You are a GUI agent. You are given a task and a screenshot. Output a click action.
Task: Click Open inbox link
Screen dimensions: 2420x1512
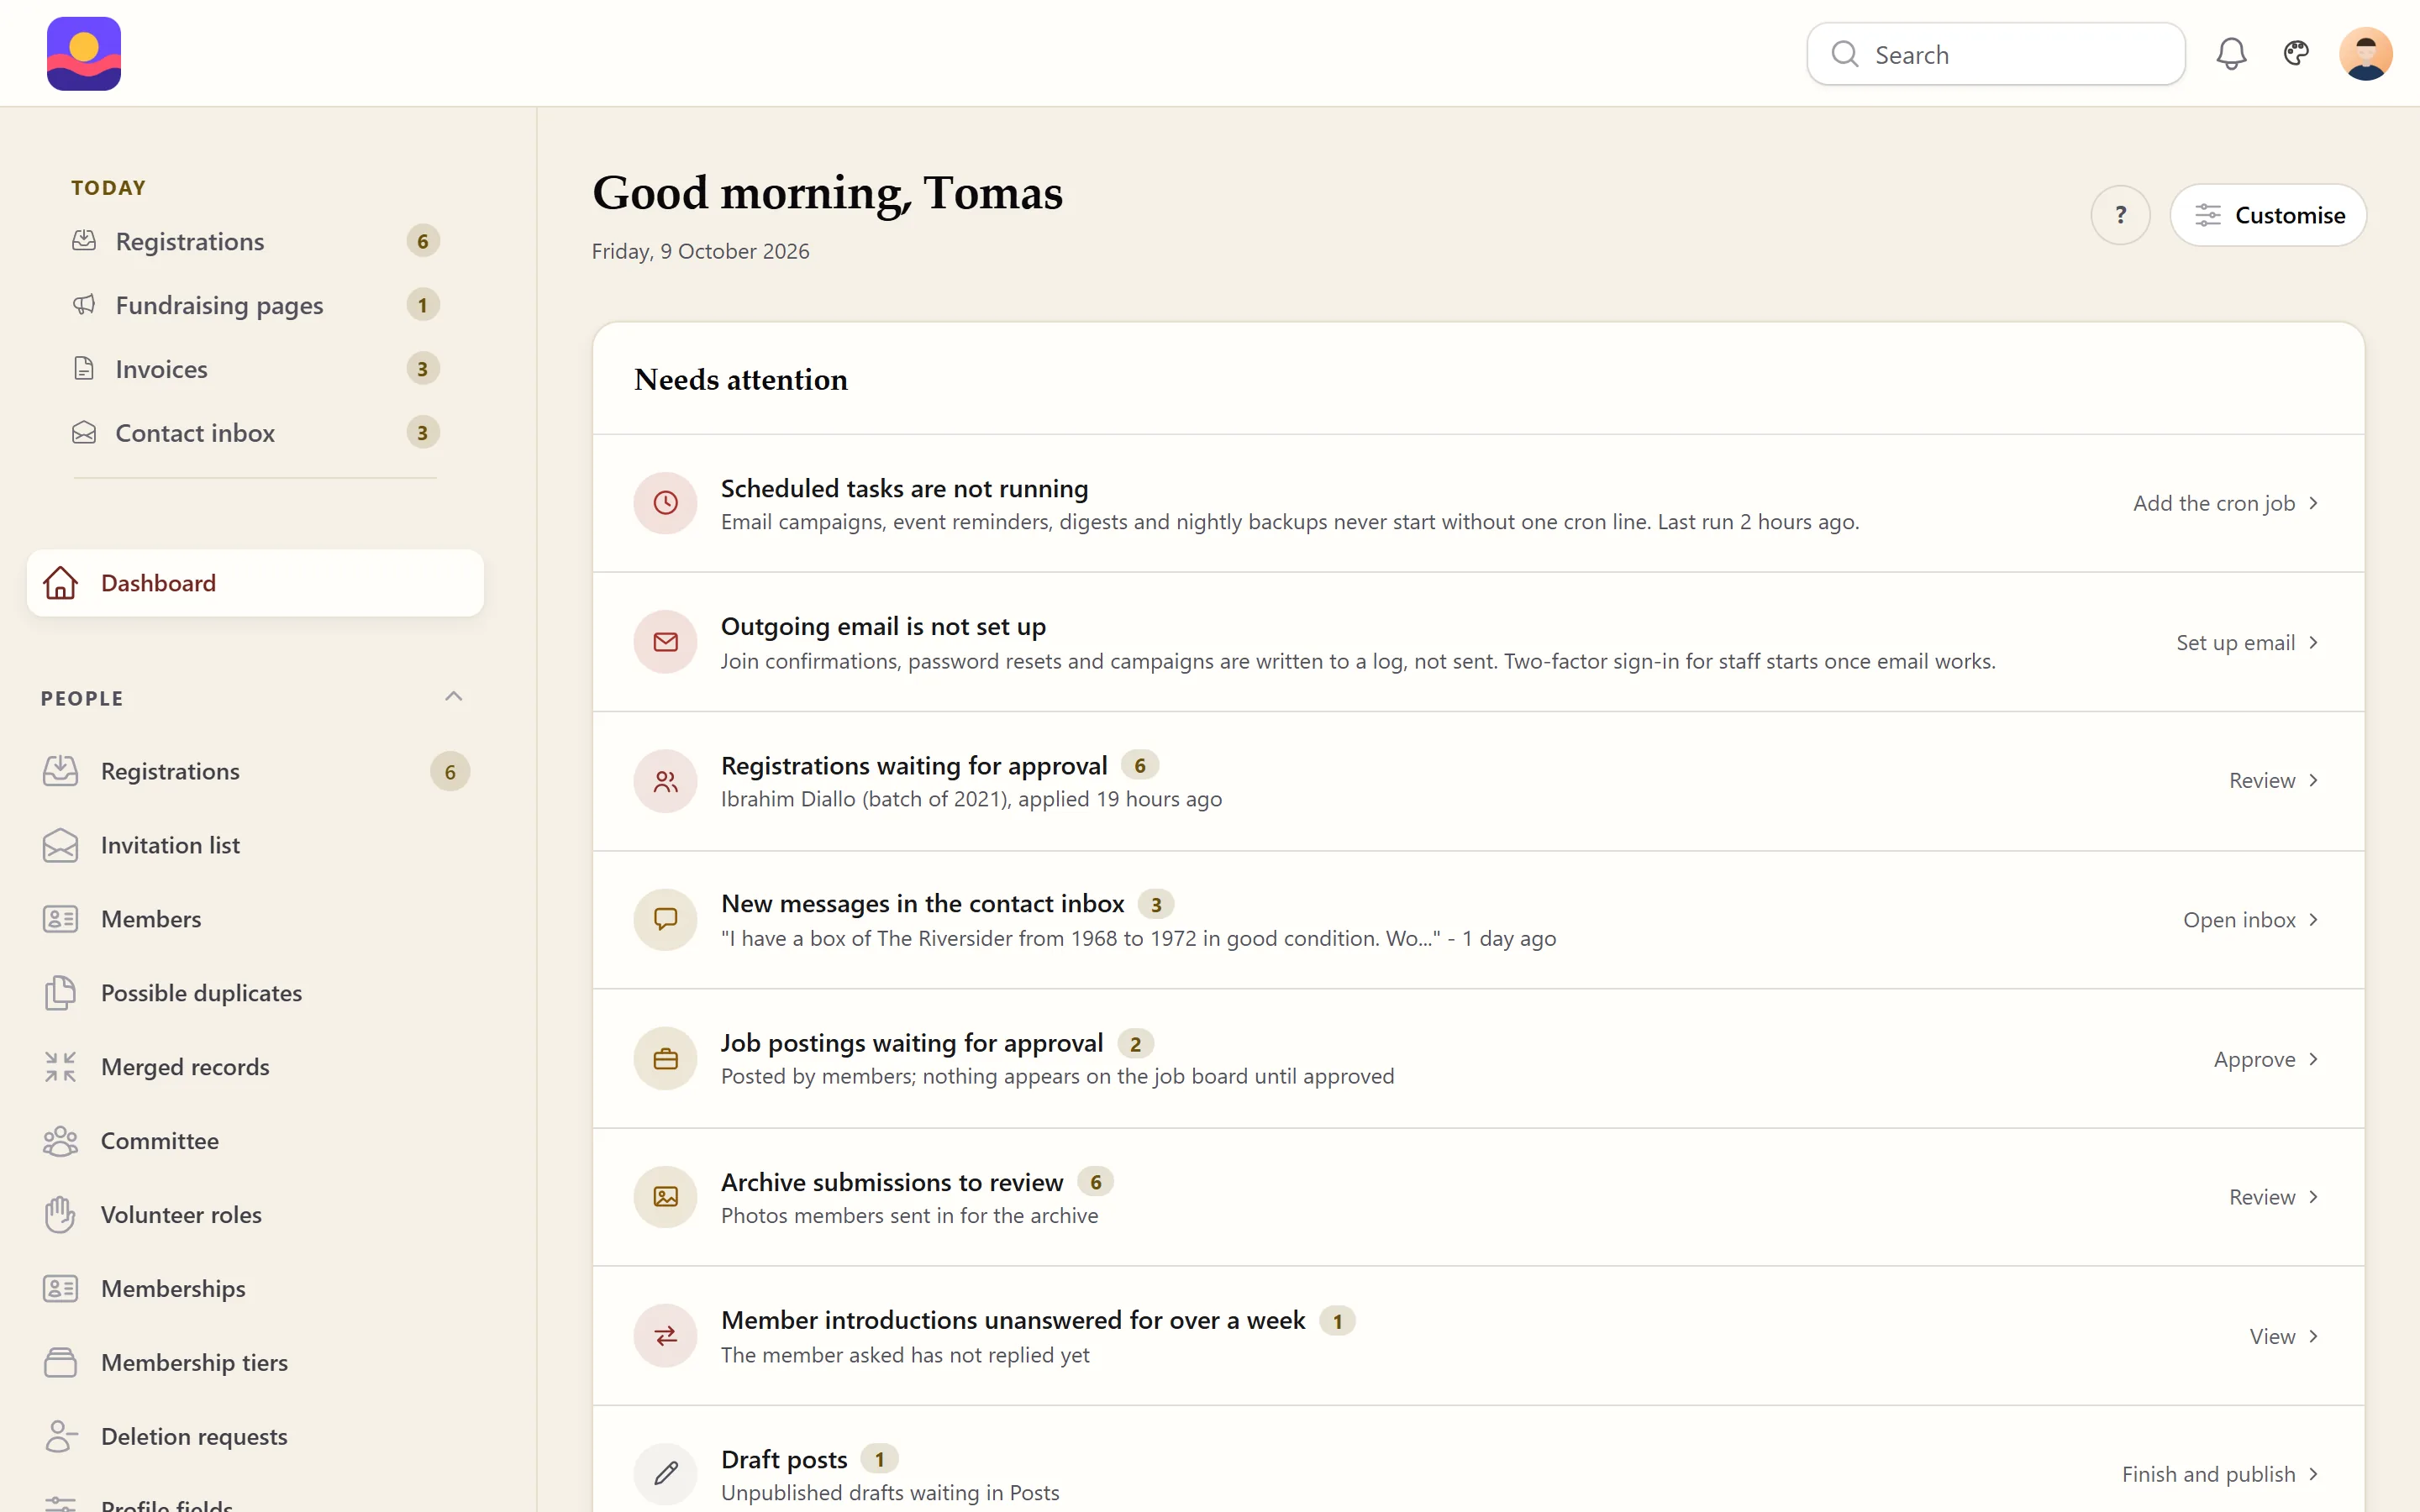pos(2250,920)
